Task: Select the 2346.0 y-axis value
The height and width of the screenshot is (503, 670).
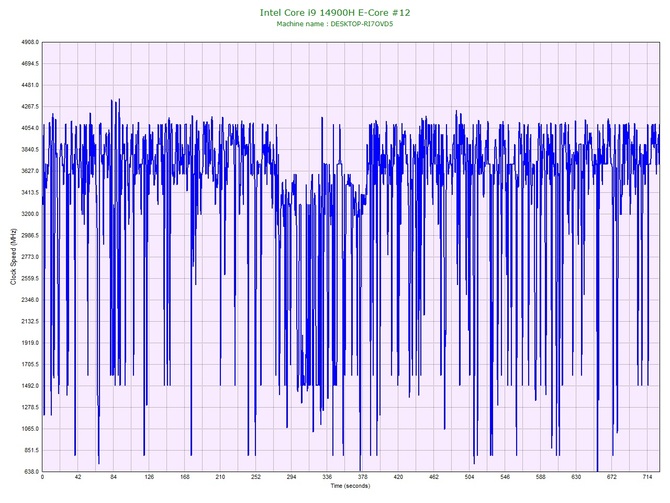Action: (x=30, y=300)
